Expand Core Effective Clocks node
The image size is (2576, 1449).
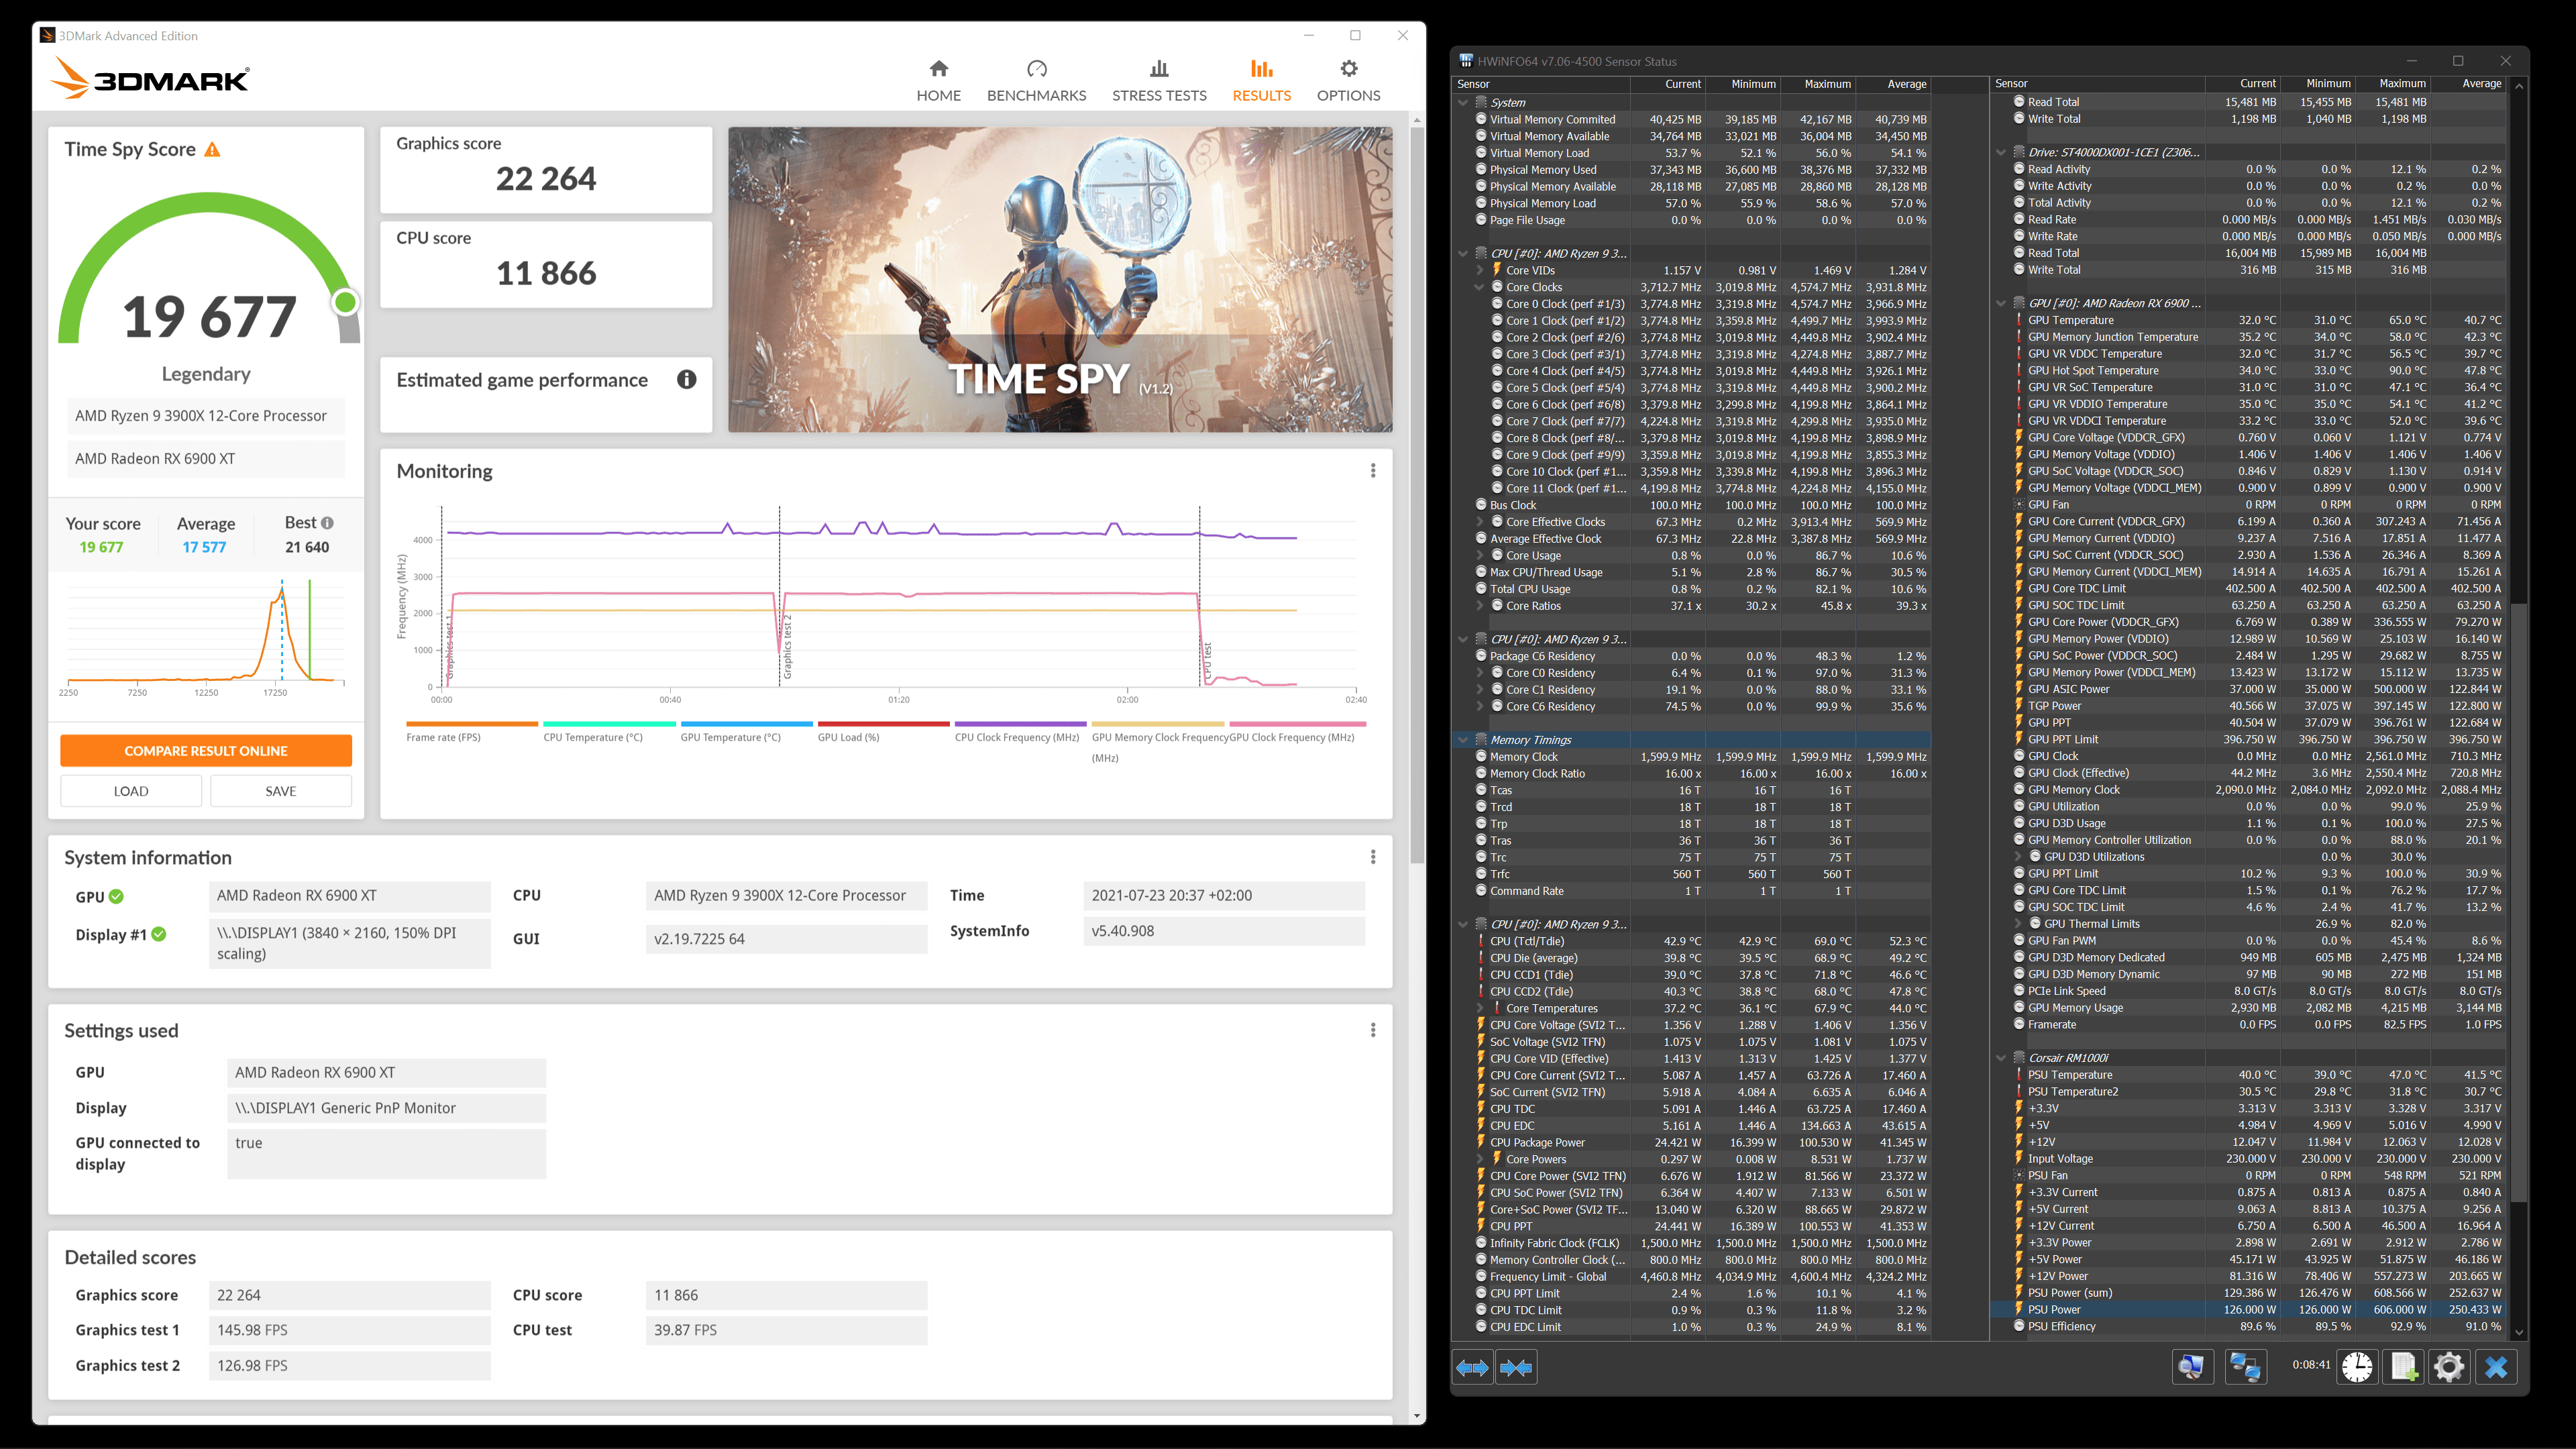point(1480,522)
